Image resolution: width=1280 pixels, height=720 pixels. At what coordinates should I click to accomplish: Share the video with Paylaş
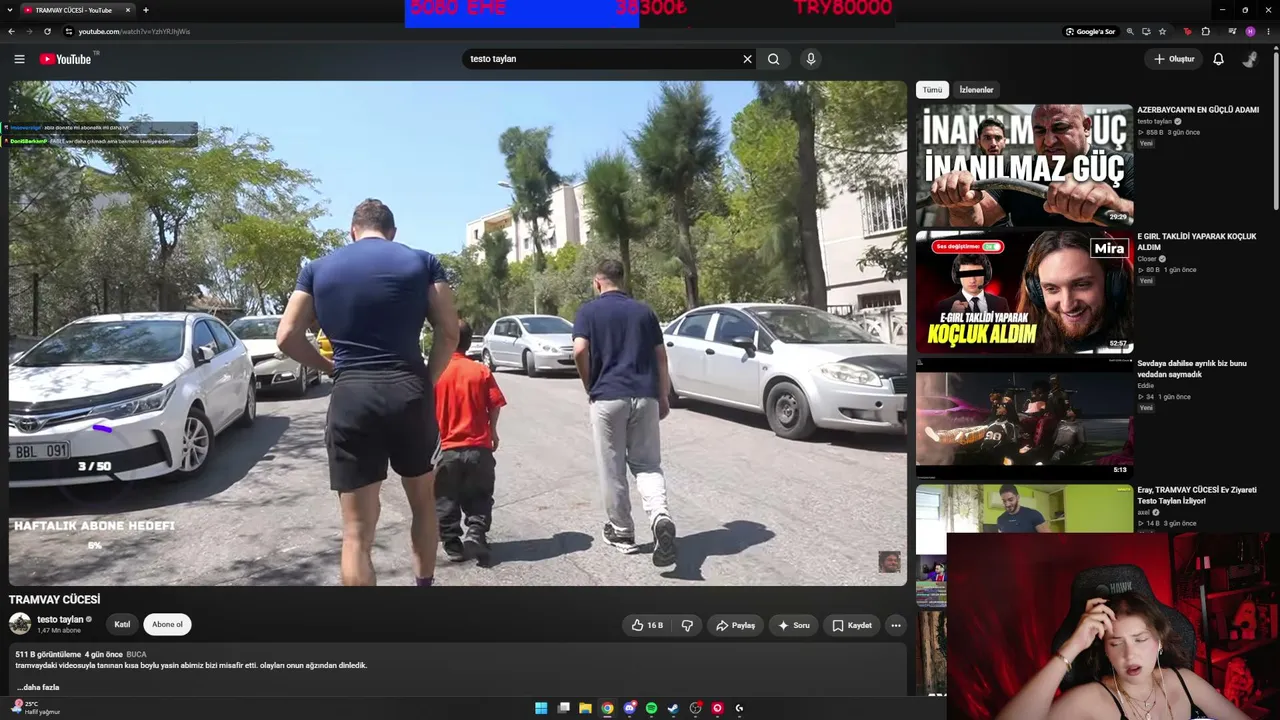coord(735,625)
